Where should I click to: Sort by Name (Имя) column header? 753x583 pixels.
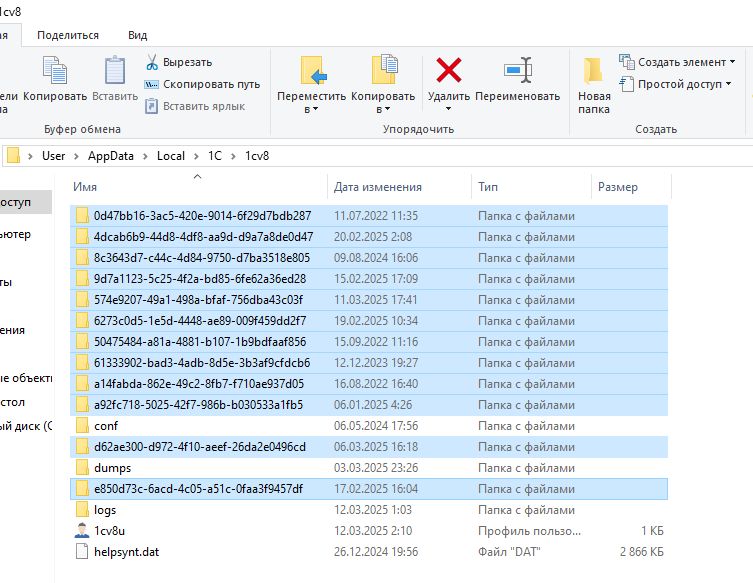85,187
